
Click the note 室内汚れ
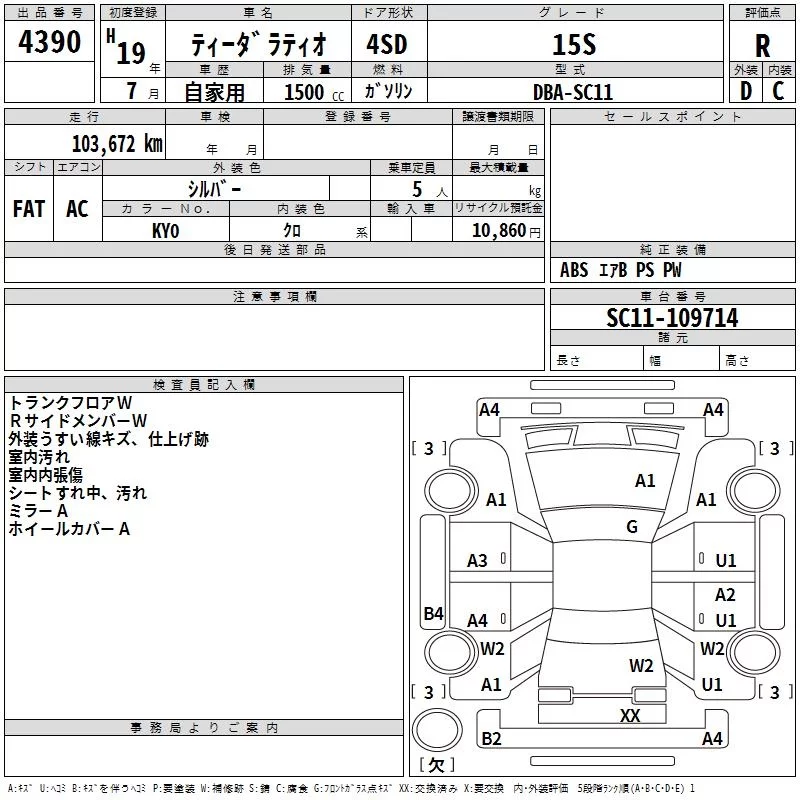tap(39, 457)
